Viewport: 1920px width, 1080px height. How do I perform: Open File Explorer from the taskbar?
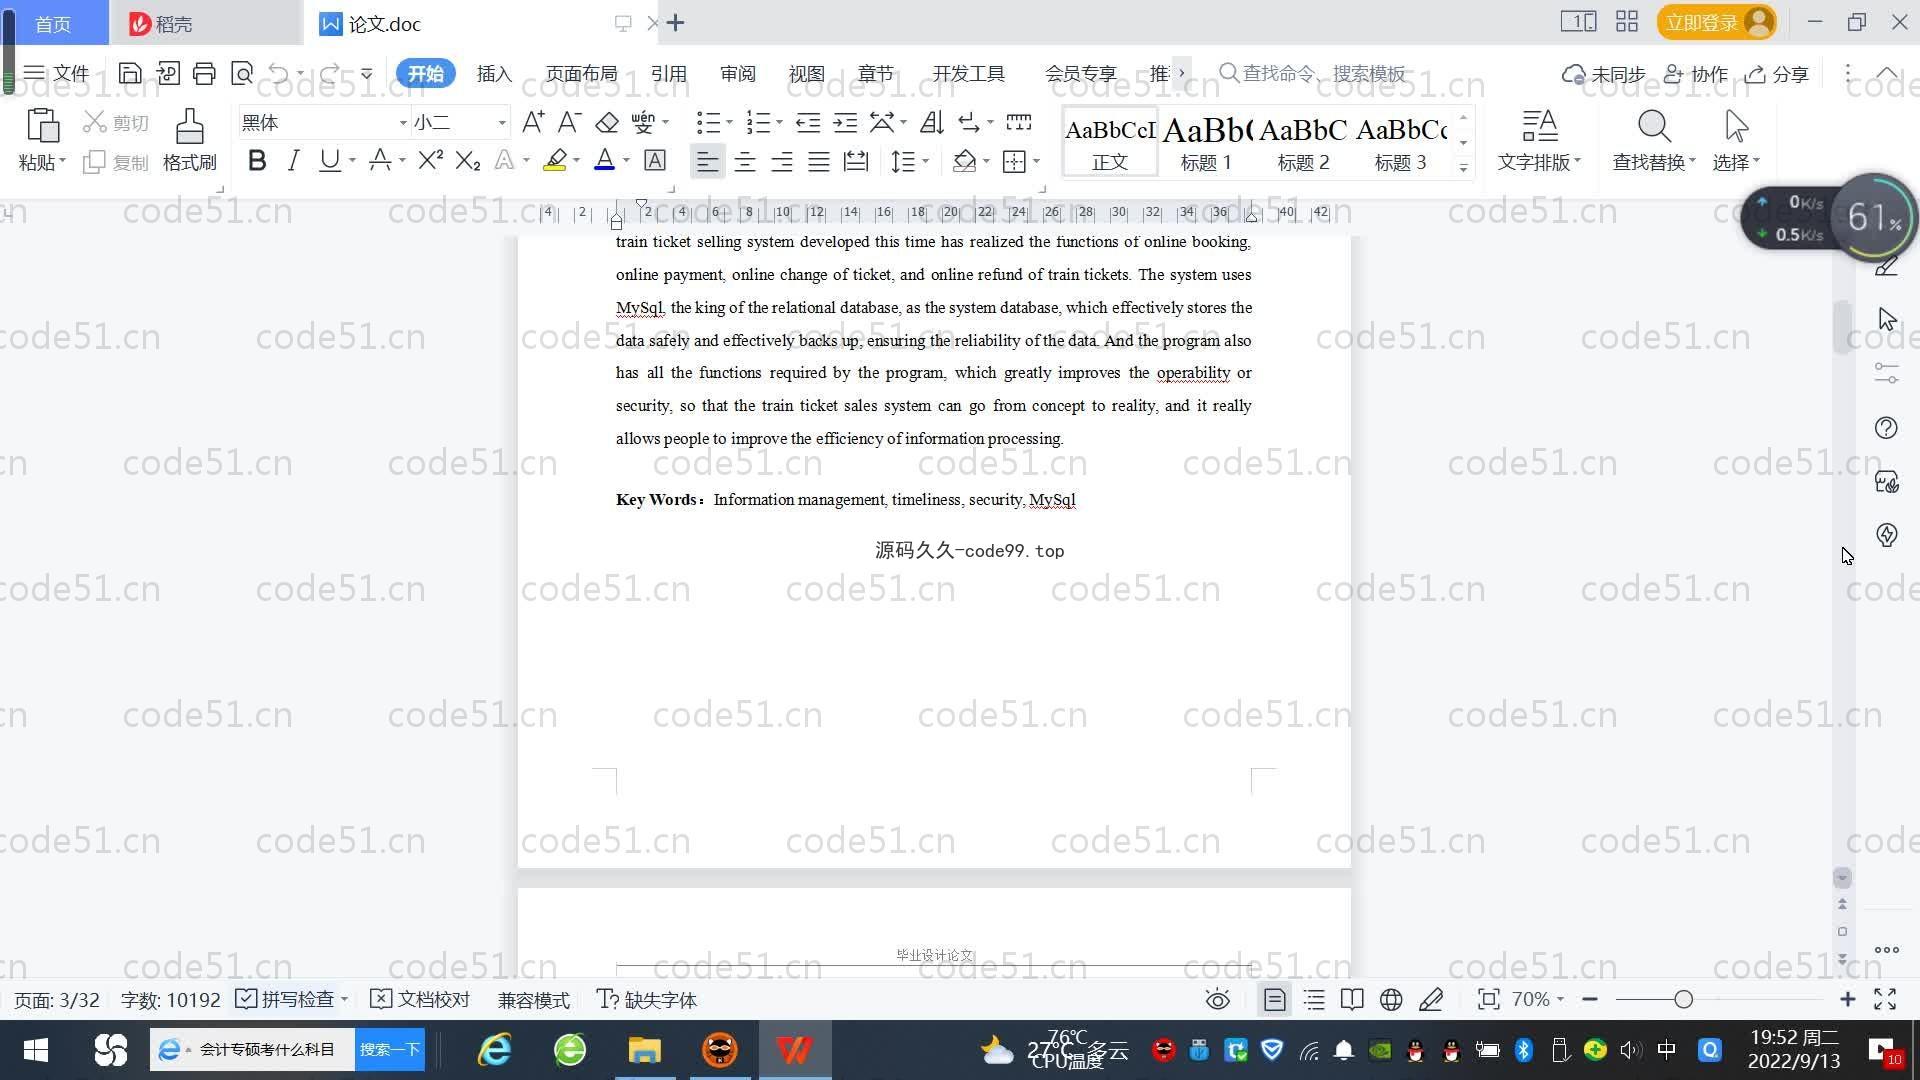[x=645, y=1050]
